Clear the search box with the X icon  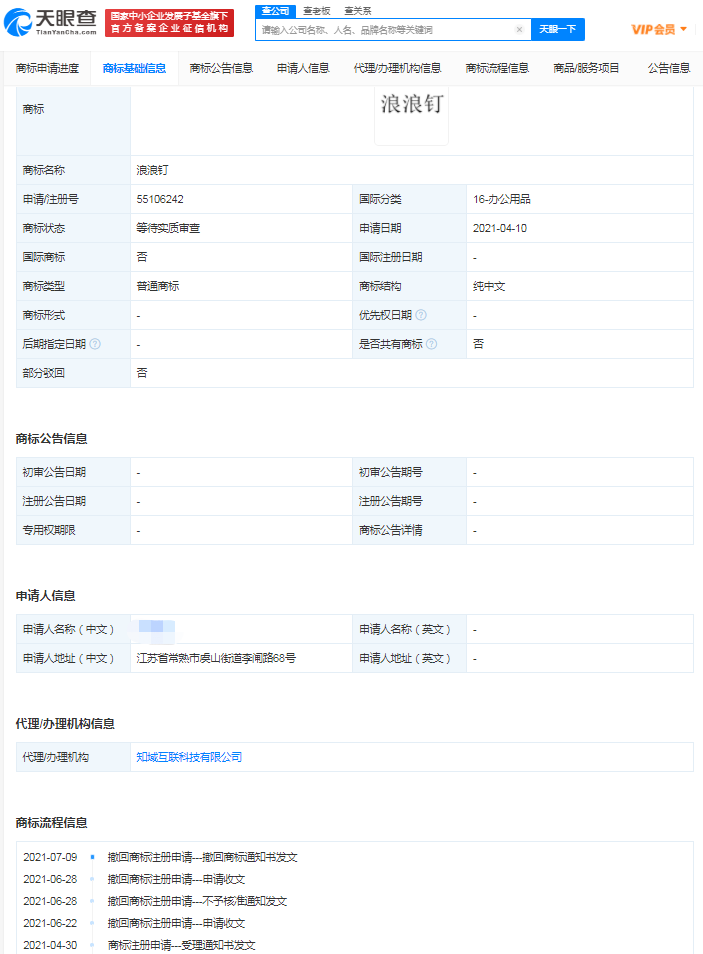point(519,29)
